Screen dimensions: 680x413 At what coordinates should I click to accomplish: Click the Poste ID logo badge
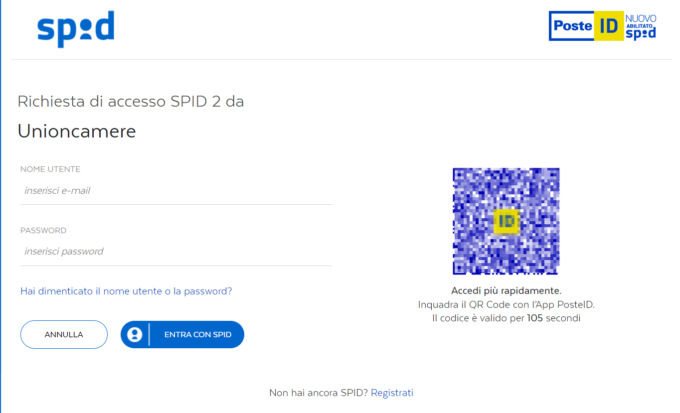pos(603,26)
